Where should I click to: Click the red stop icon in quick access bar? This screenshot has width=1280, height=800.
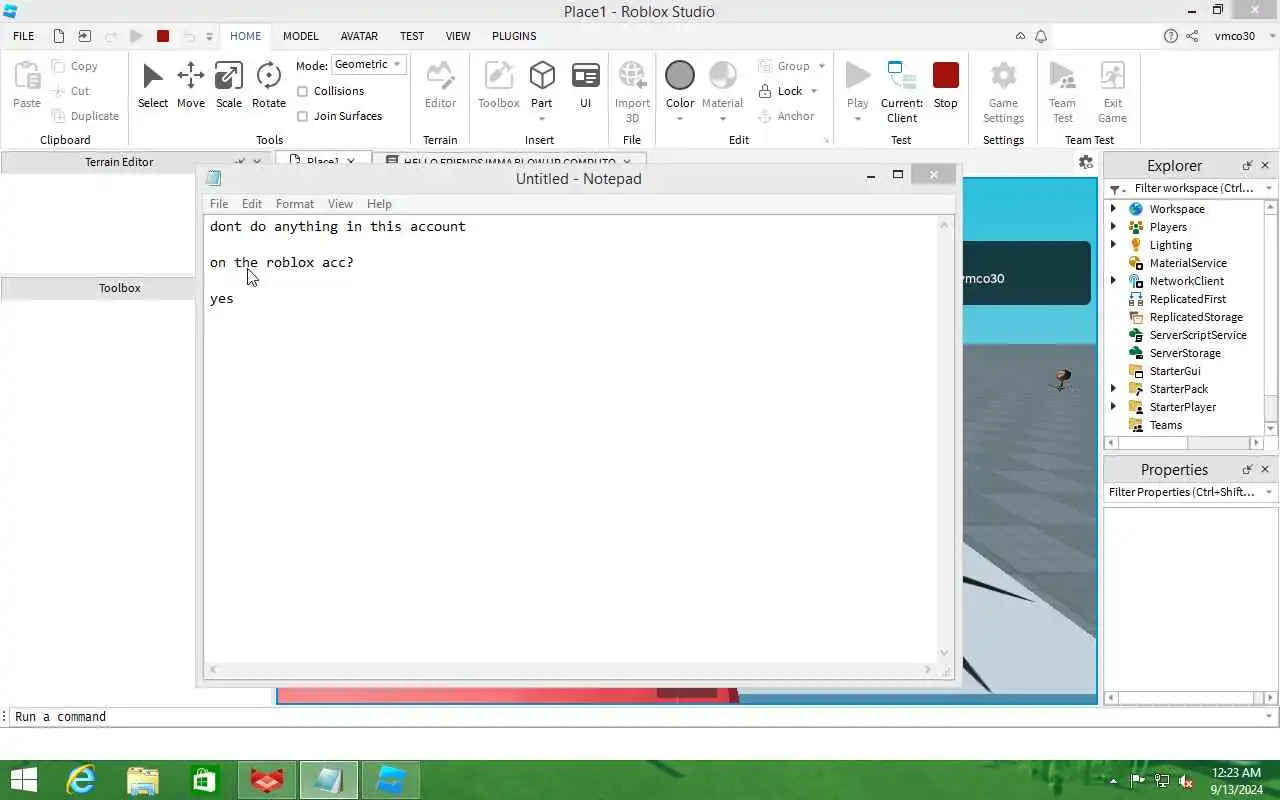[163, 36]
